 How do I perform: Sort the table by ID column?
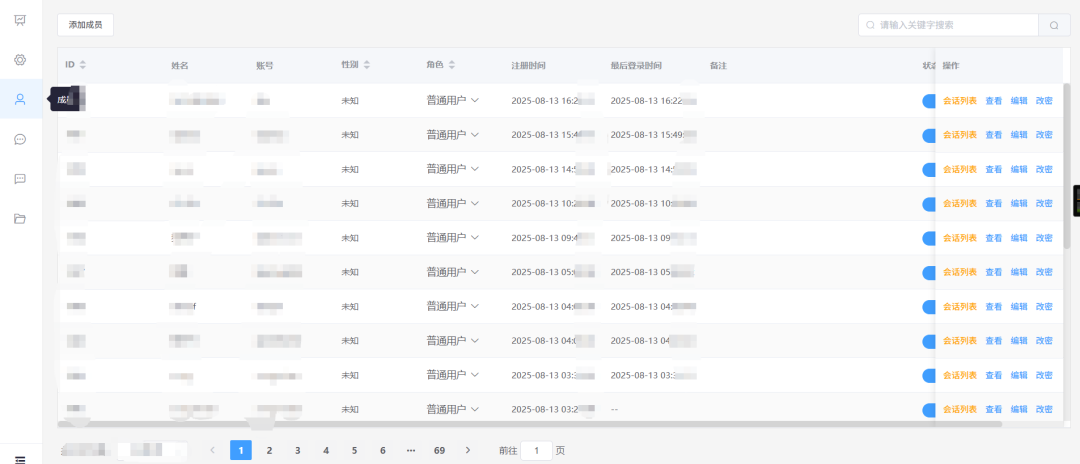[x=83, y=65]
